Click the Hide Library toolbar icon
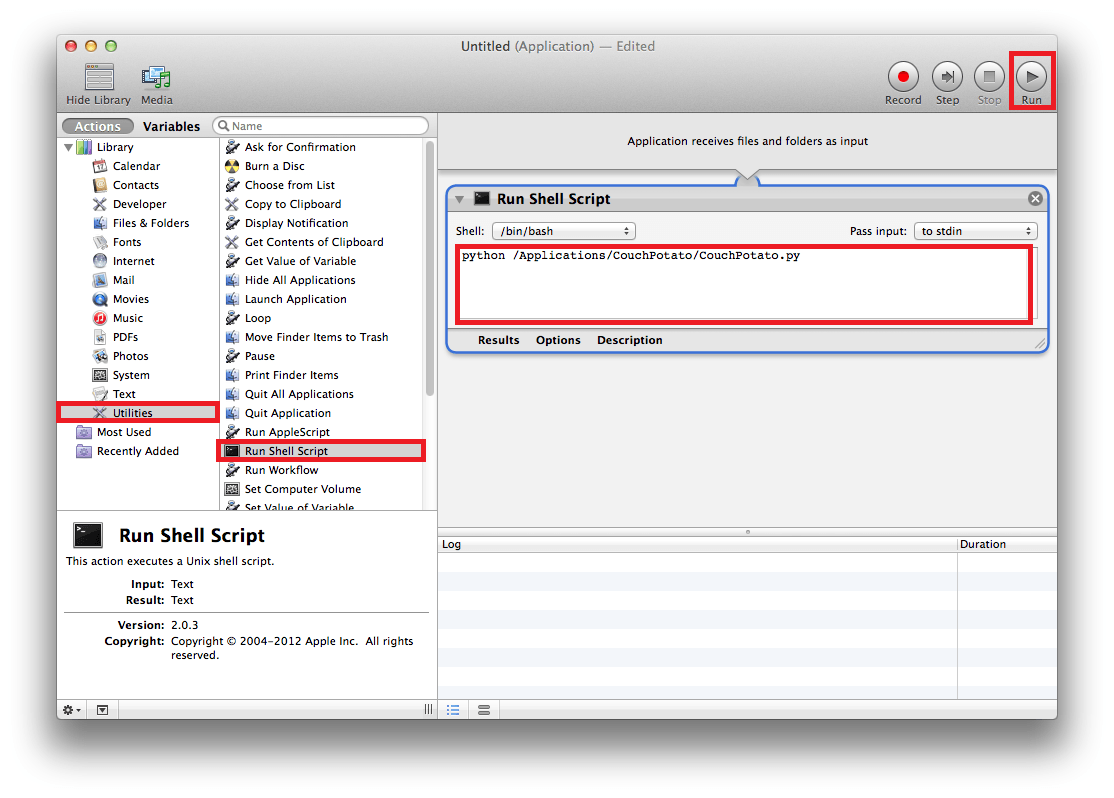1114x798 pixels. [x=99, y=78]
